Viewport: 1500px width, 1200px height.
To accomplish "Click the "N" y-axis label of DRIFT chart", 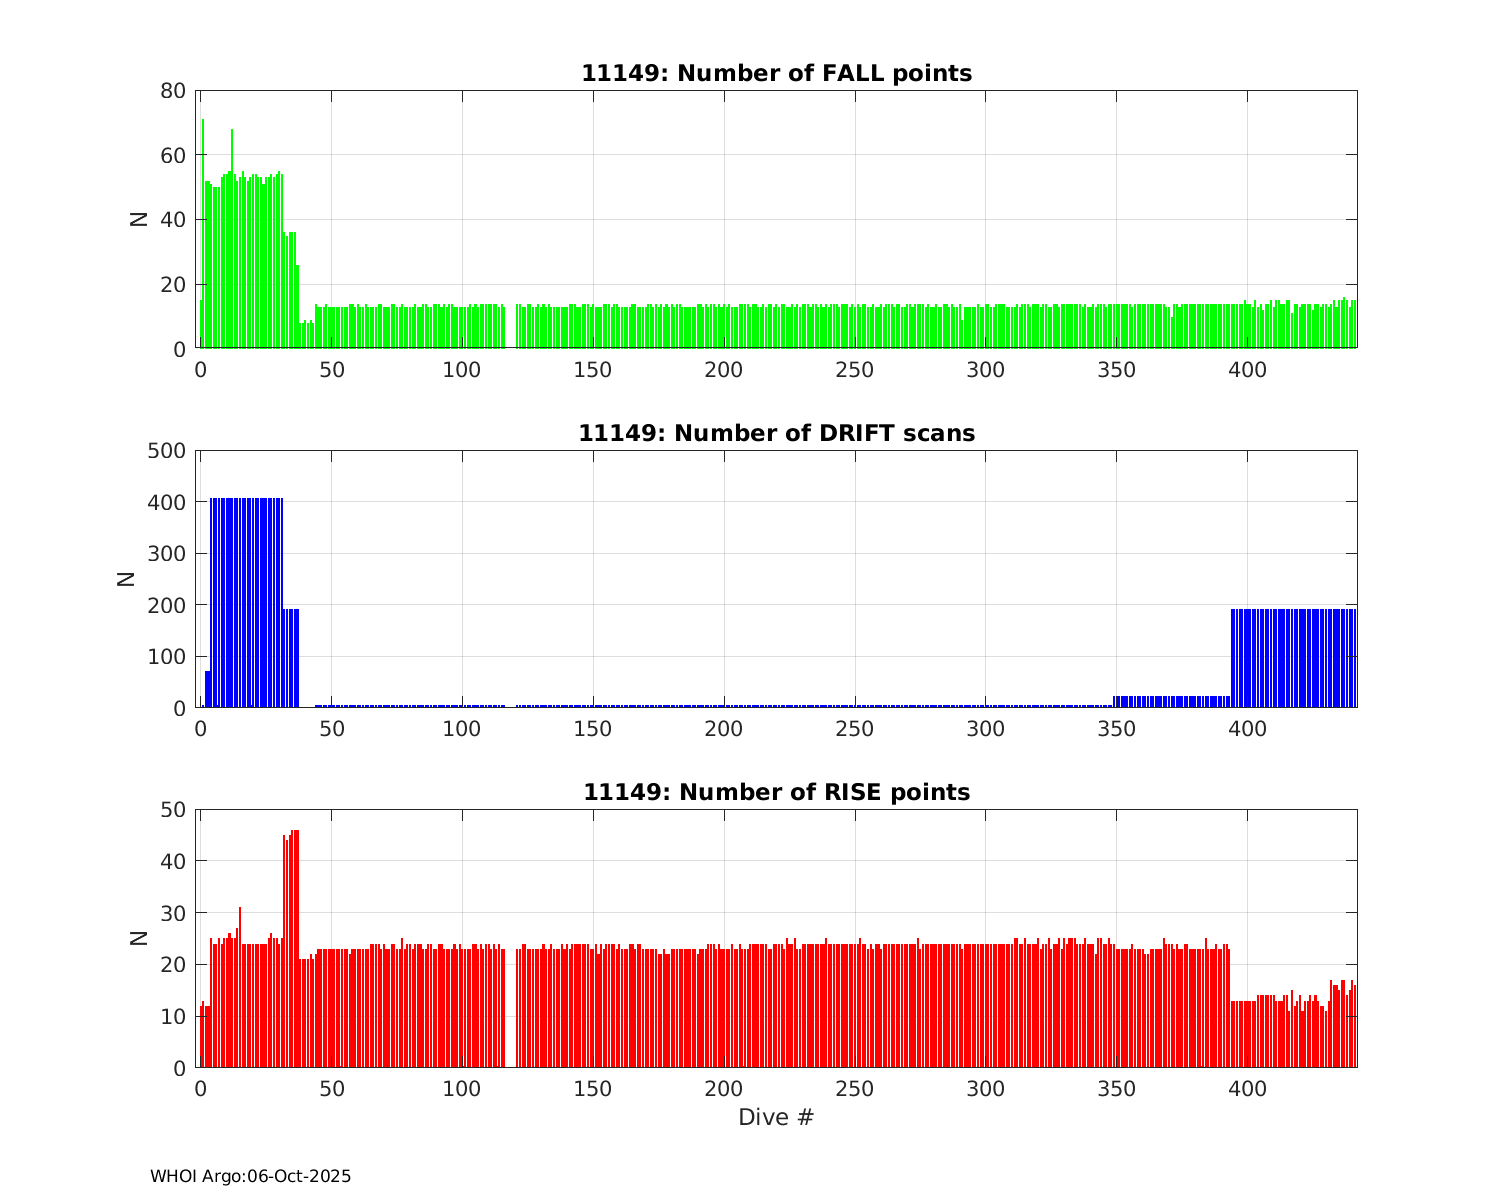I will pyautogui.click(x=126, y=578).
